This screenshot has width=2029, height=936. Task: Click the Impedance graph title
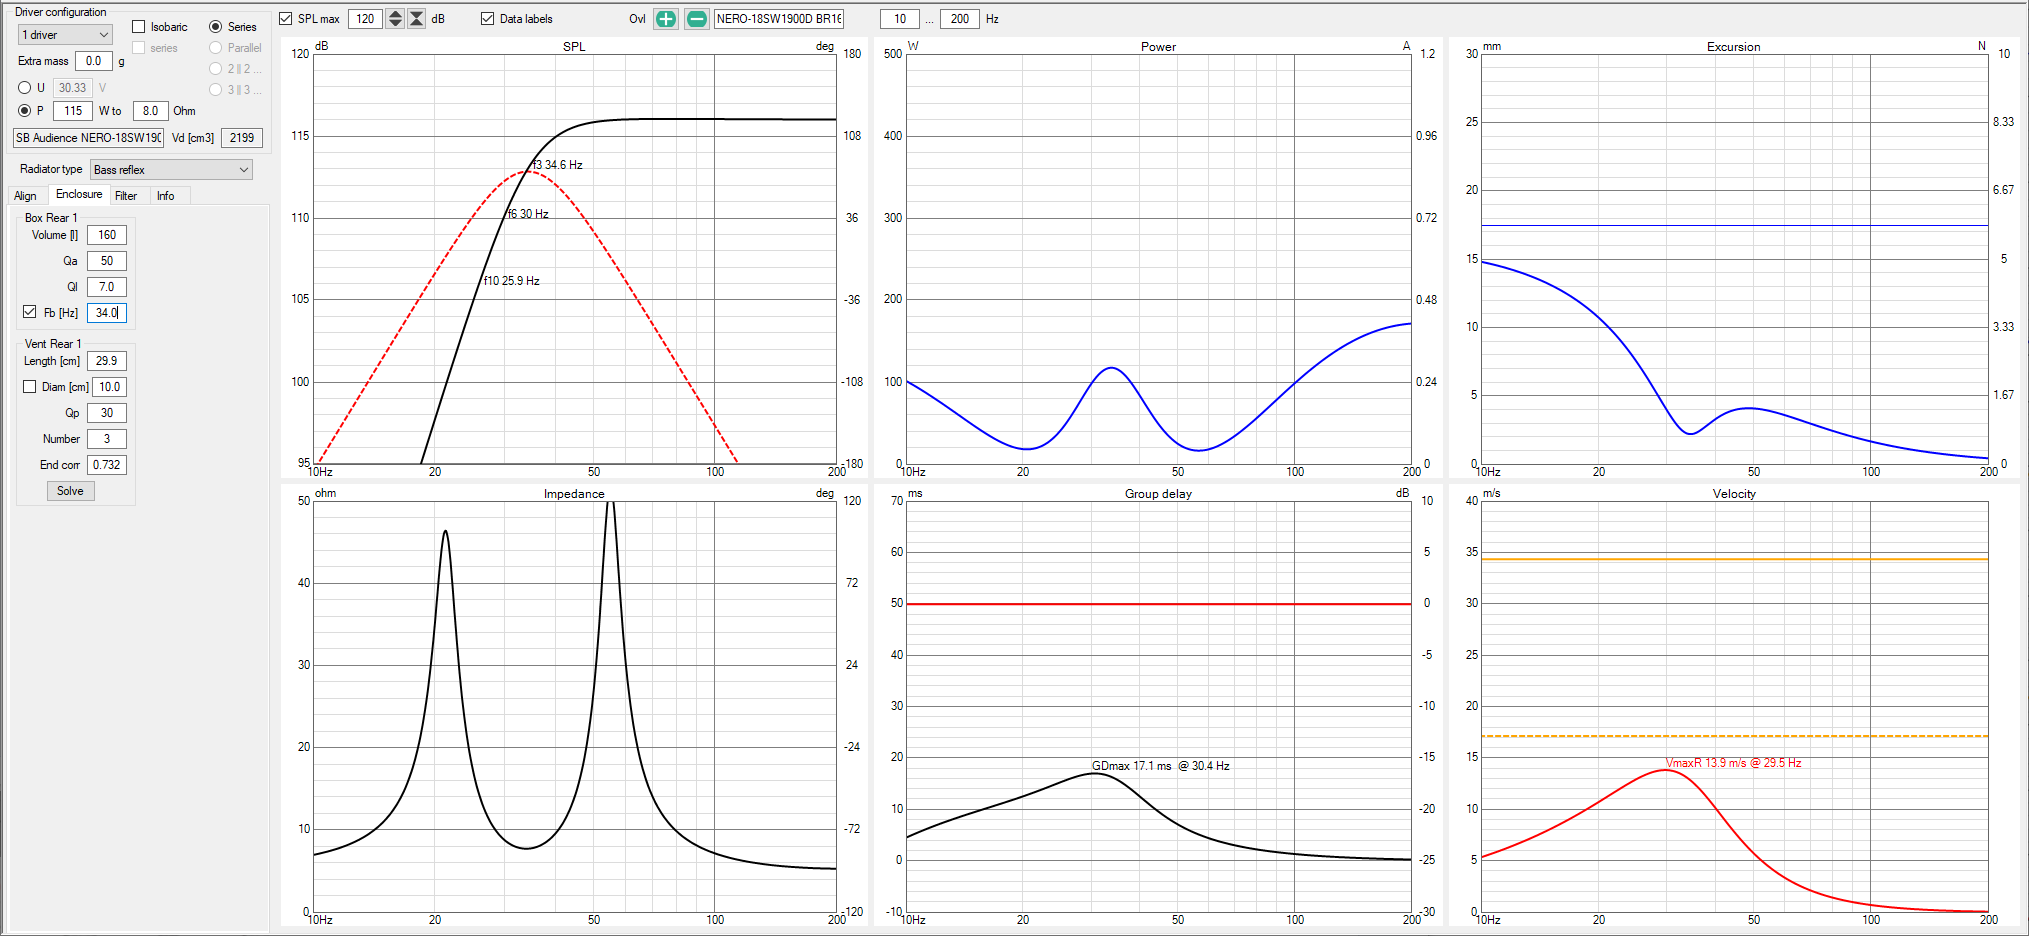tap(574, 494)
